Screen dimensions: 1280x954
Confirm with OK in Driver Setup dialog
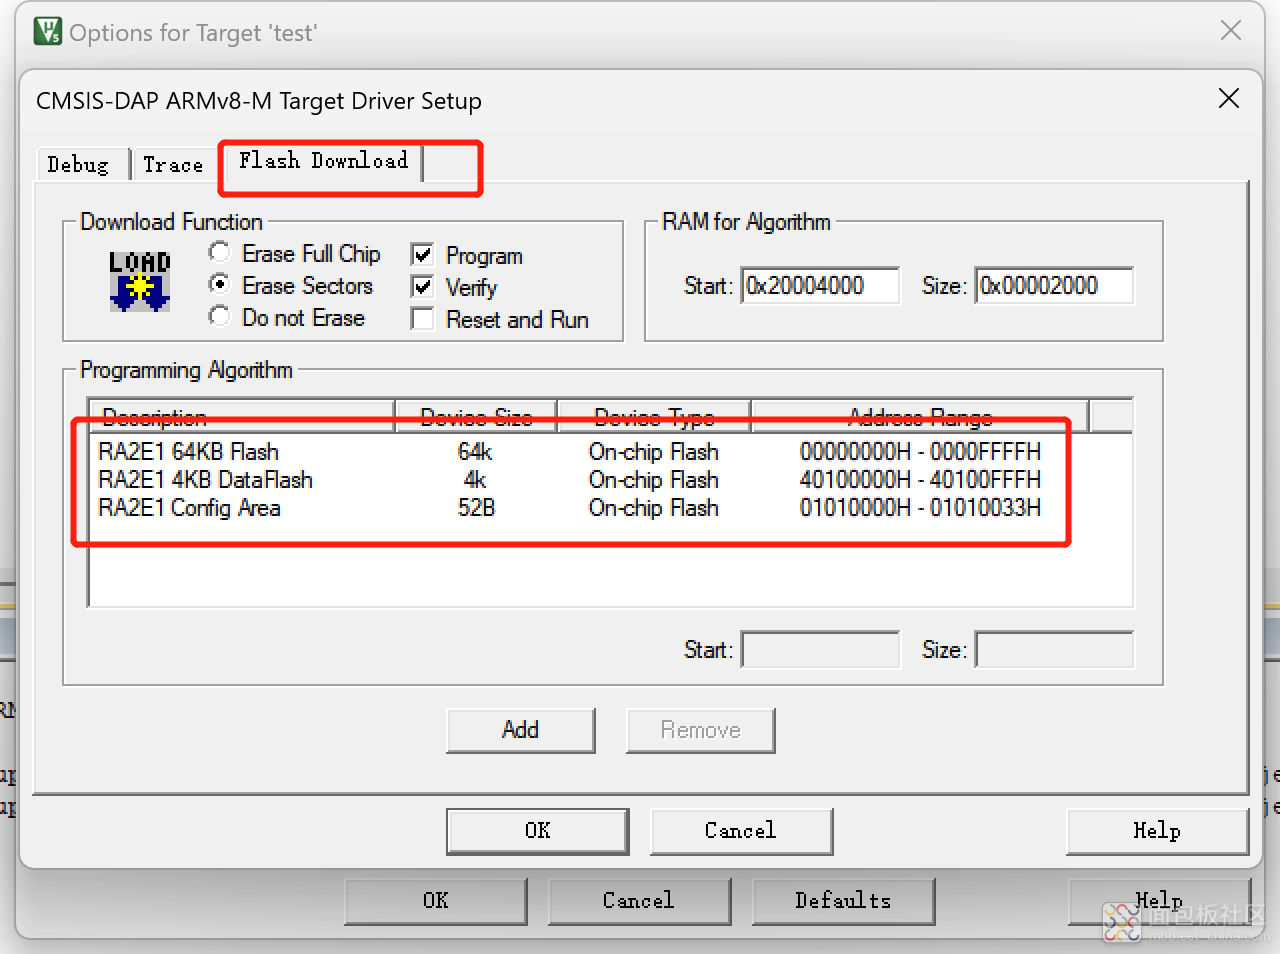click(x=538, y=831)
